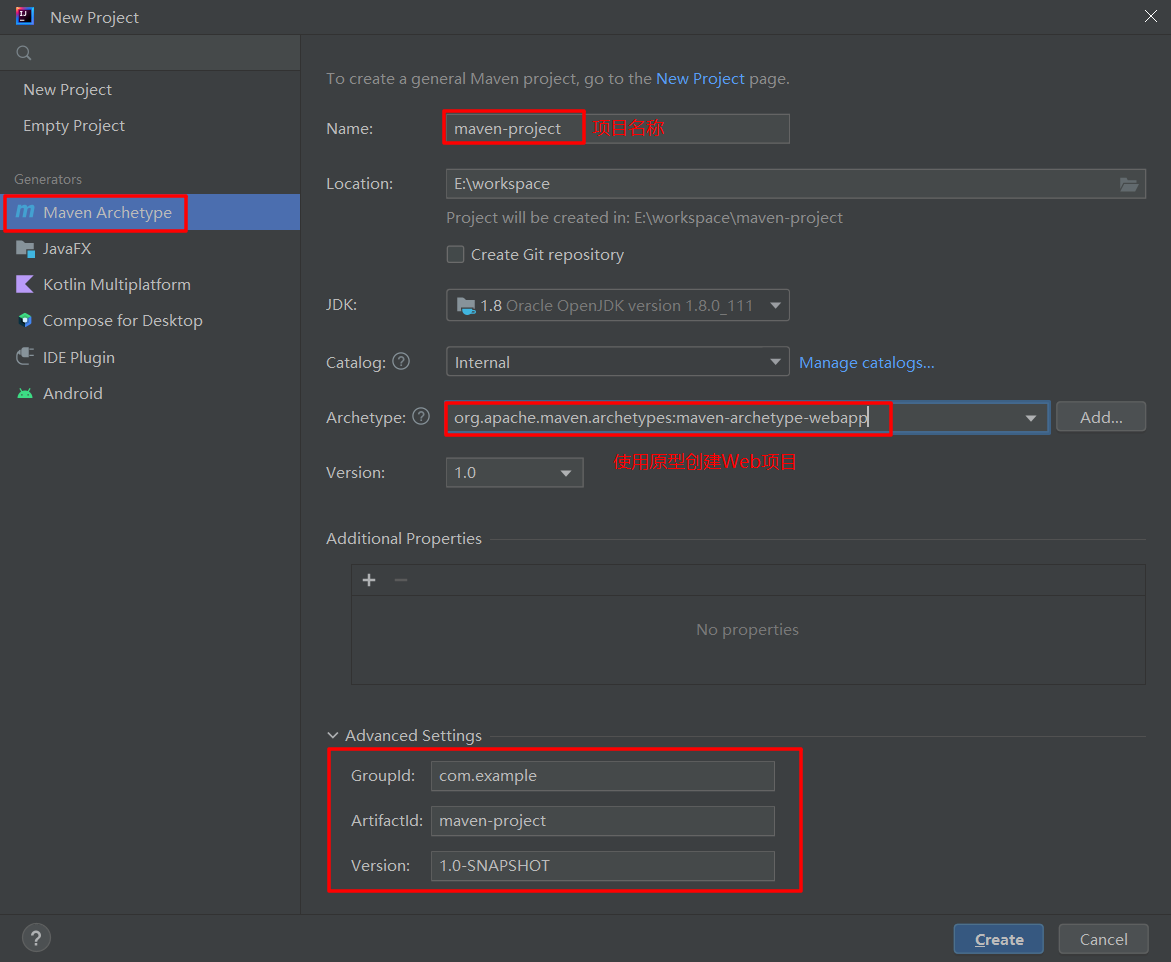
Task: Select Kotlin Multiplatform generator
Action: tap(150, 285)
